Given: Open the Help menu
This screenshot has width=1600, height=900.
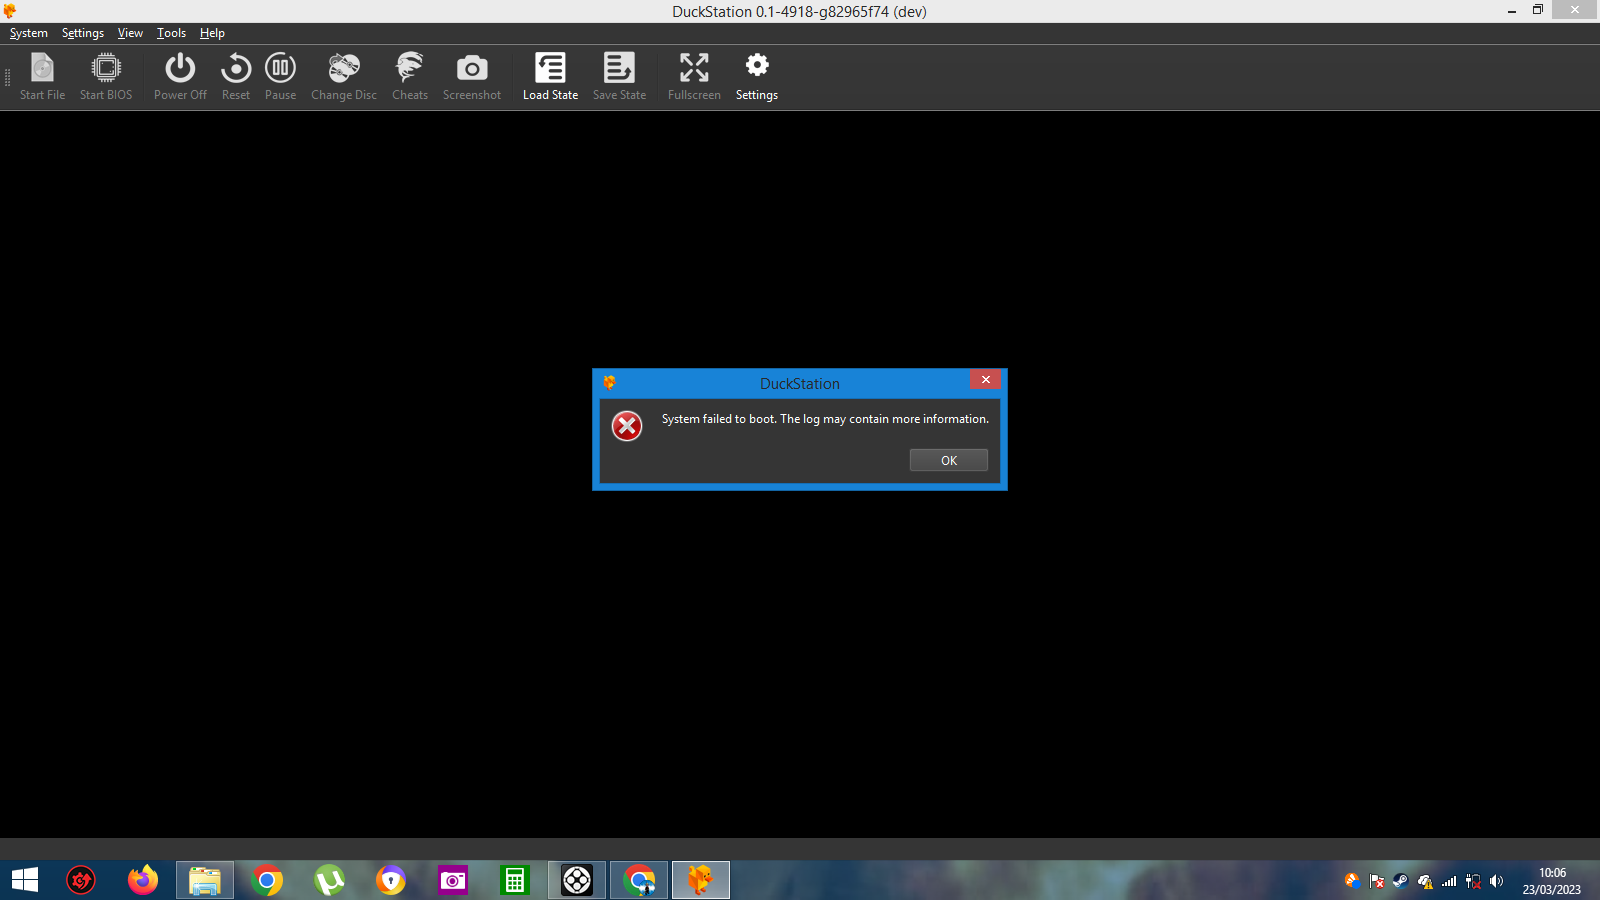Looking at the screenshot, I should pos(212,33).
